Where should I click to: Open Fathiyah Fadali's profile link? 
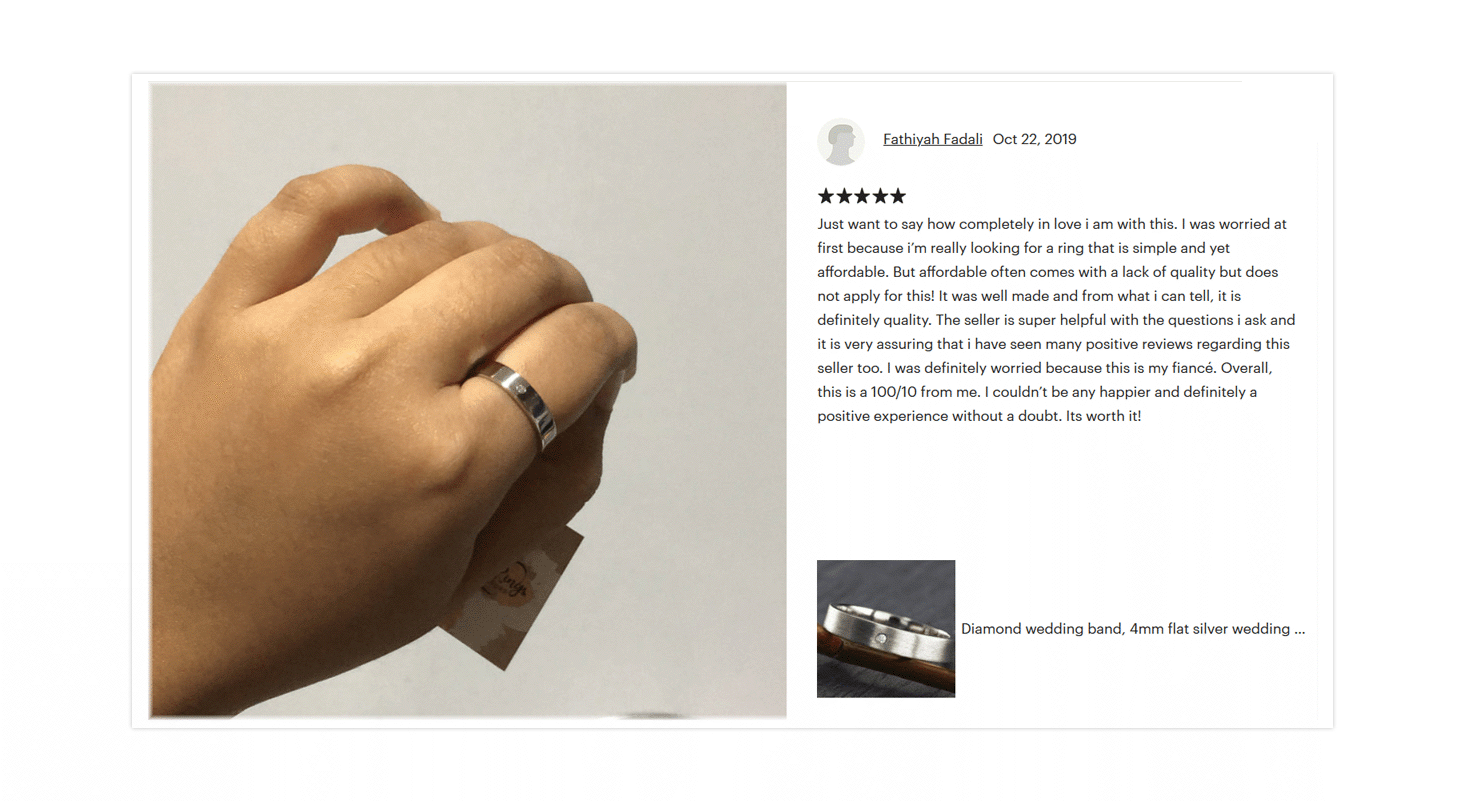[x=932, y=139]
